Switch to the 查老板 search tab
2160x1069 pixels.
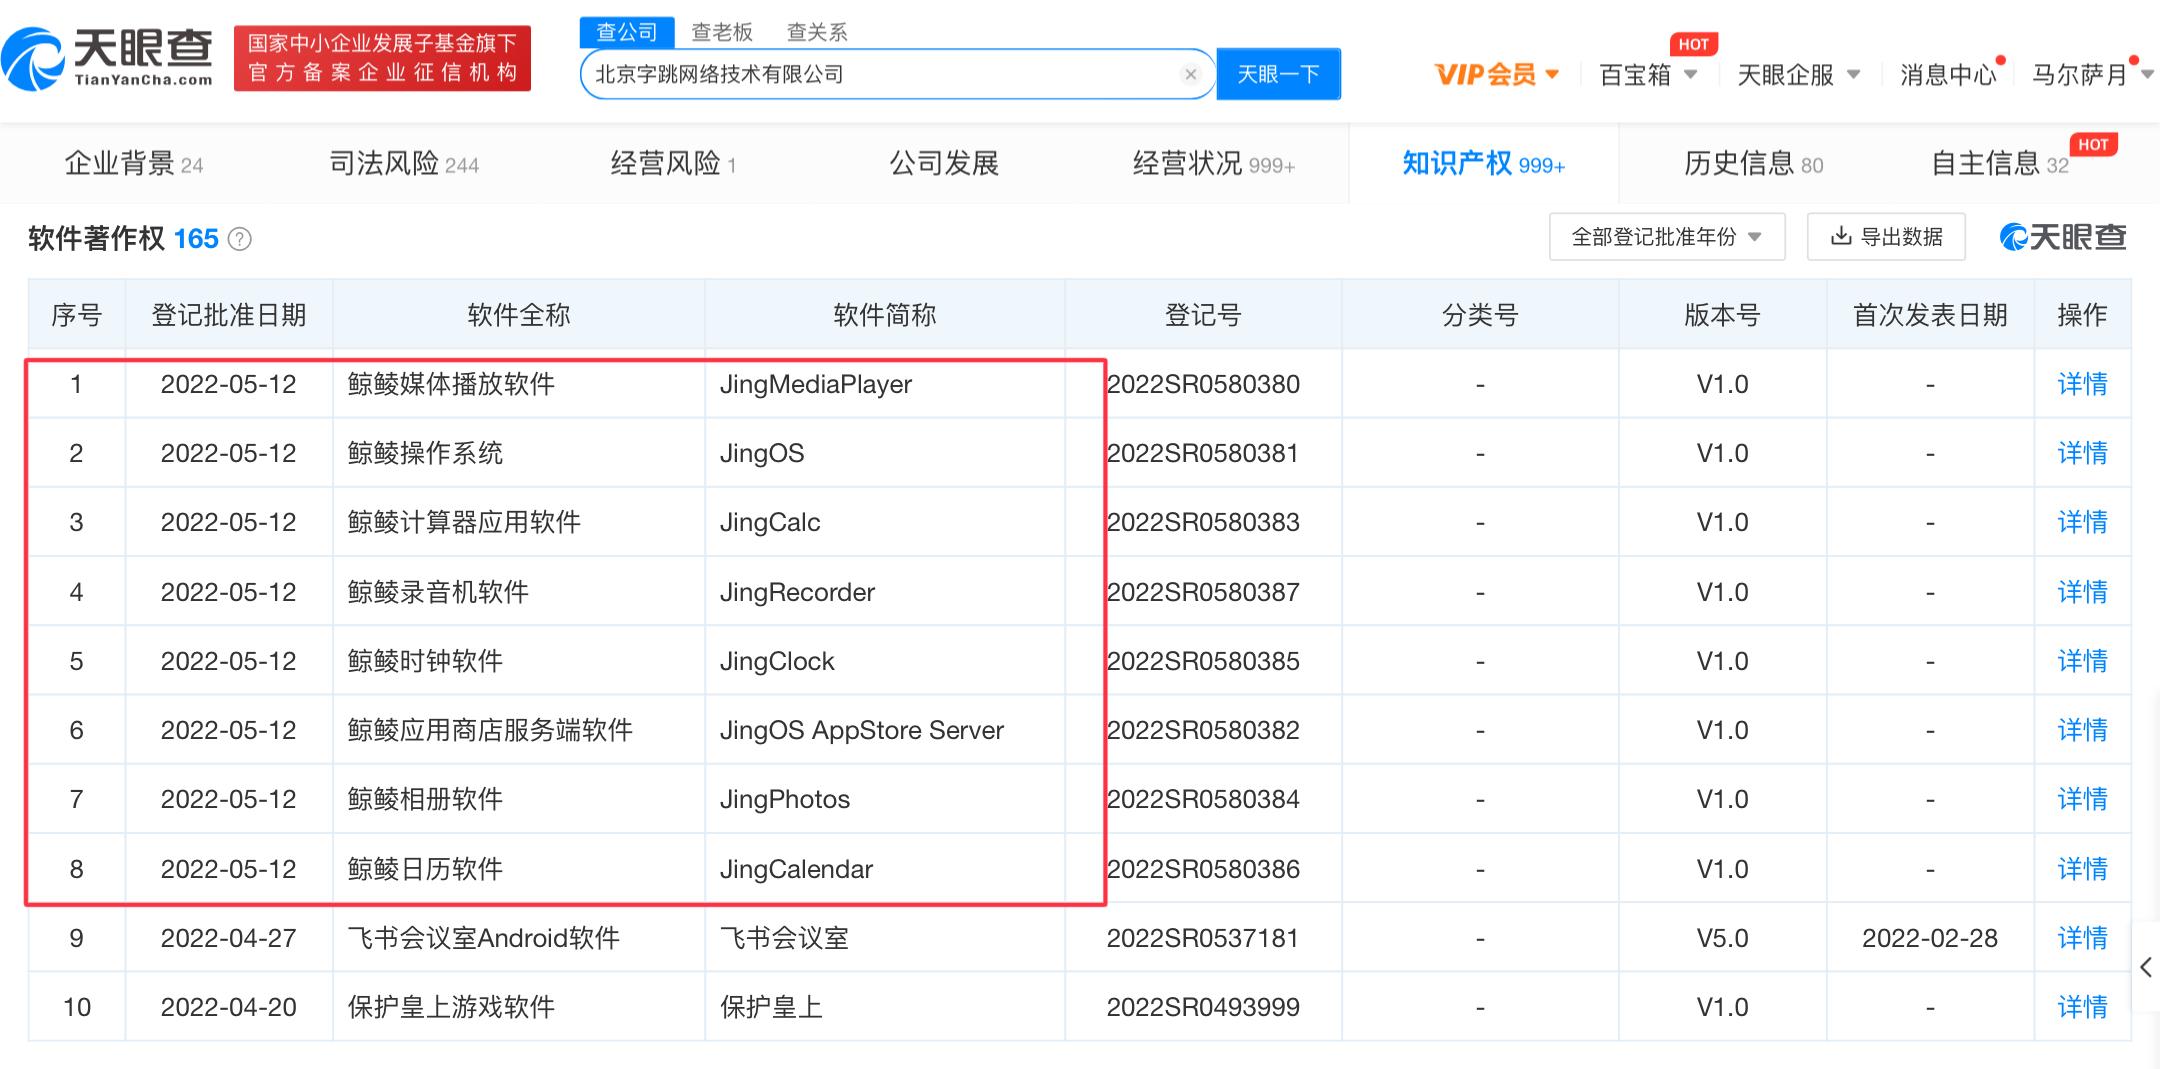pyautogui.click(x=722, y=33)
